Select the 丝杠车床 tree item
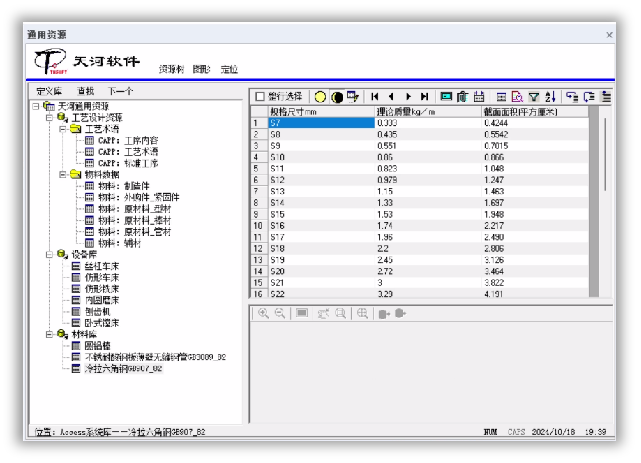Image resolution: width=641 pixels, height=463 pixels. (x=102, y=266)
